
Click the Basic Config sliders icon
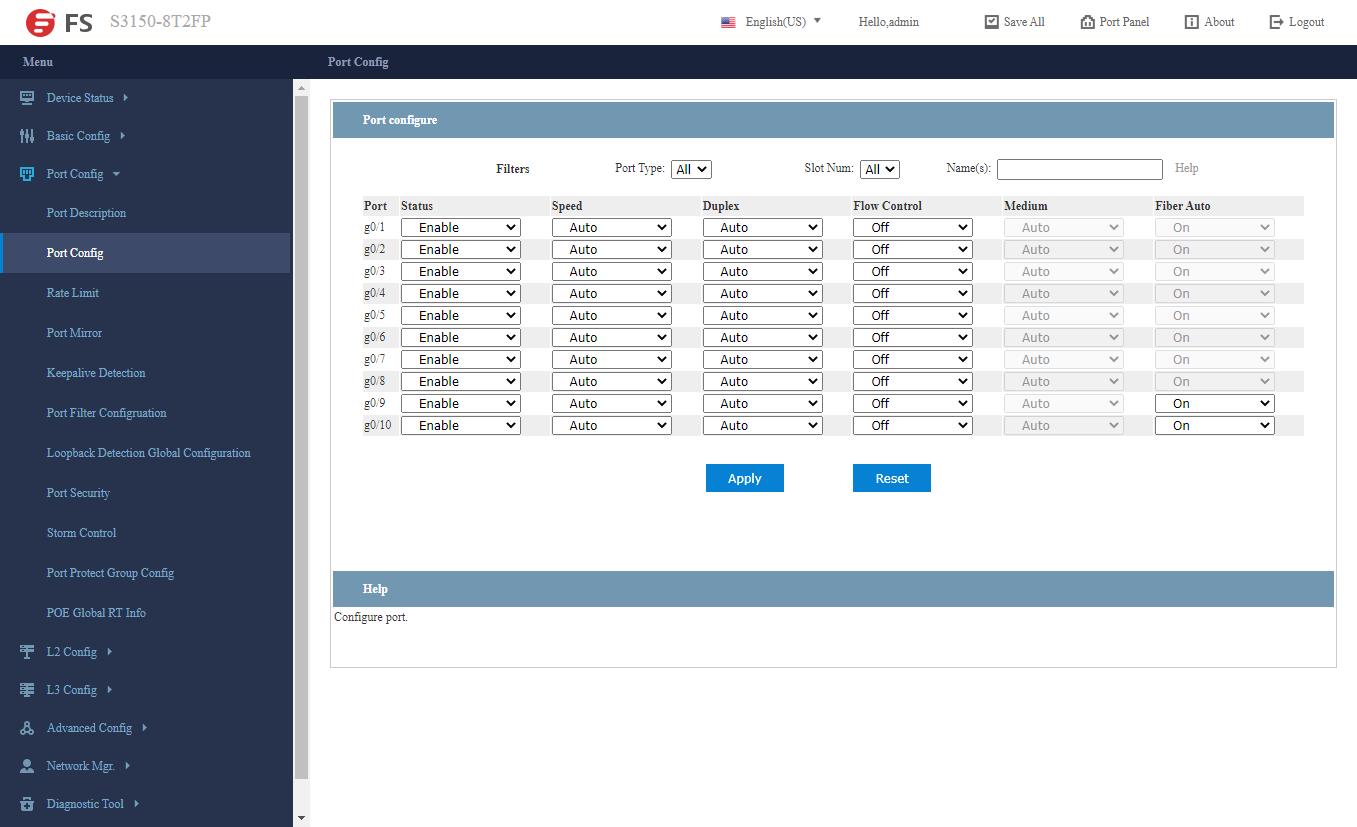pyautogui.click(x=27, y=136)
